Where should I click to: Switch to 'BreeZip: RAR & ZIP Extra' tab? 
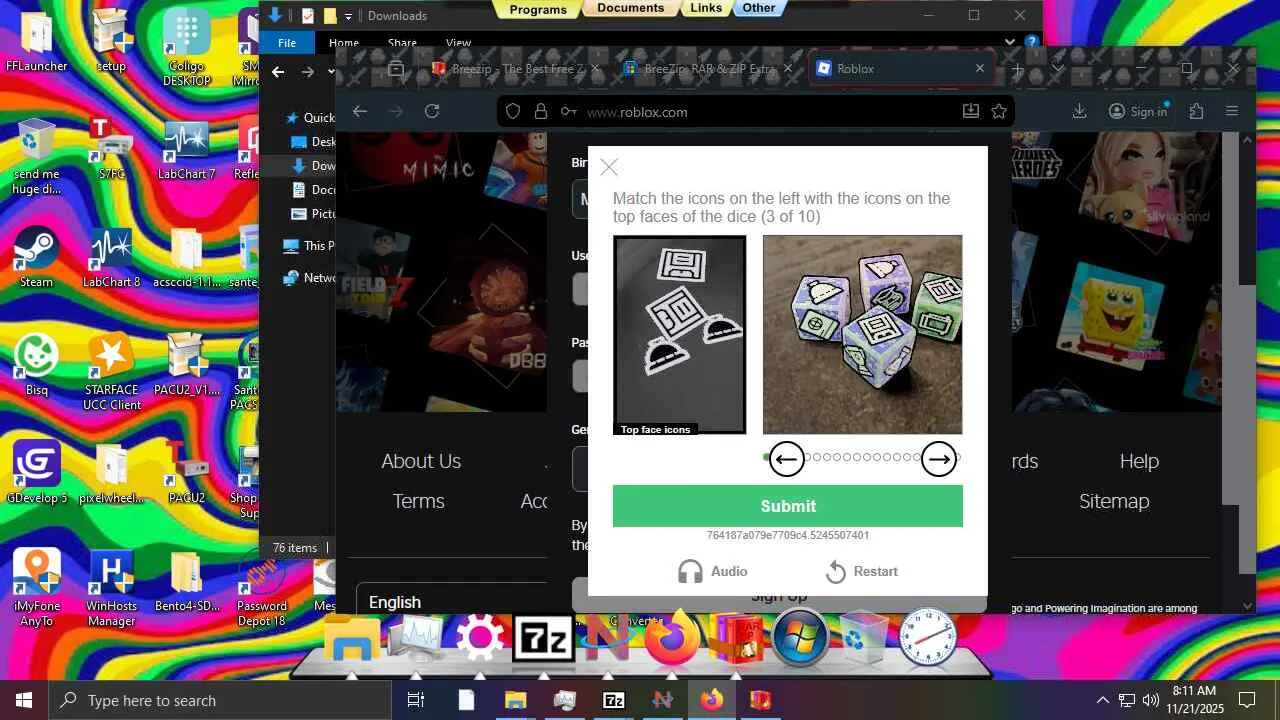point(707,68)
